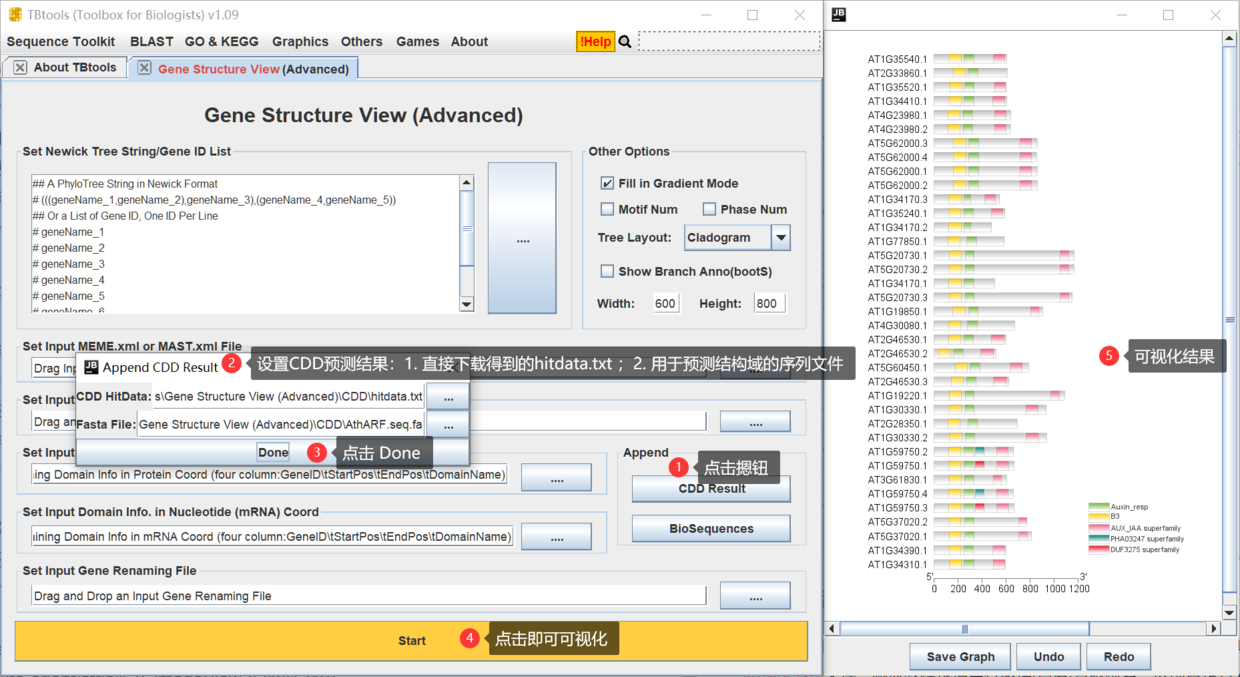Click the CDD Result append button

click(711, 488)
